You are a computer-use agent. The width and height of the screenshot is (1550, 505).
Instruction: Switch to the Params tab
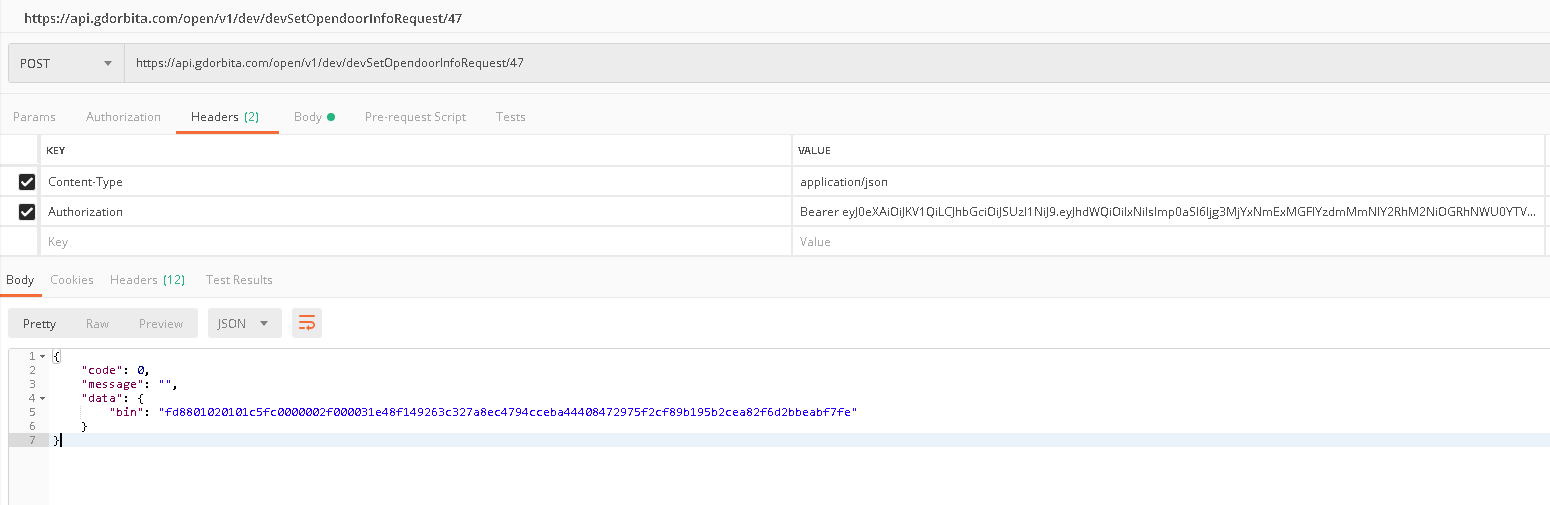coord(34,117)
